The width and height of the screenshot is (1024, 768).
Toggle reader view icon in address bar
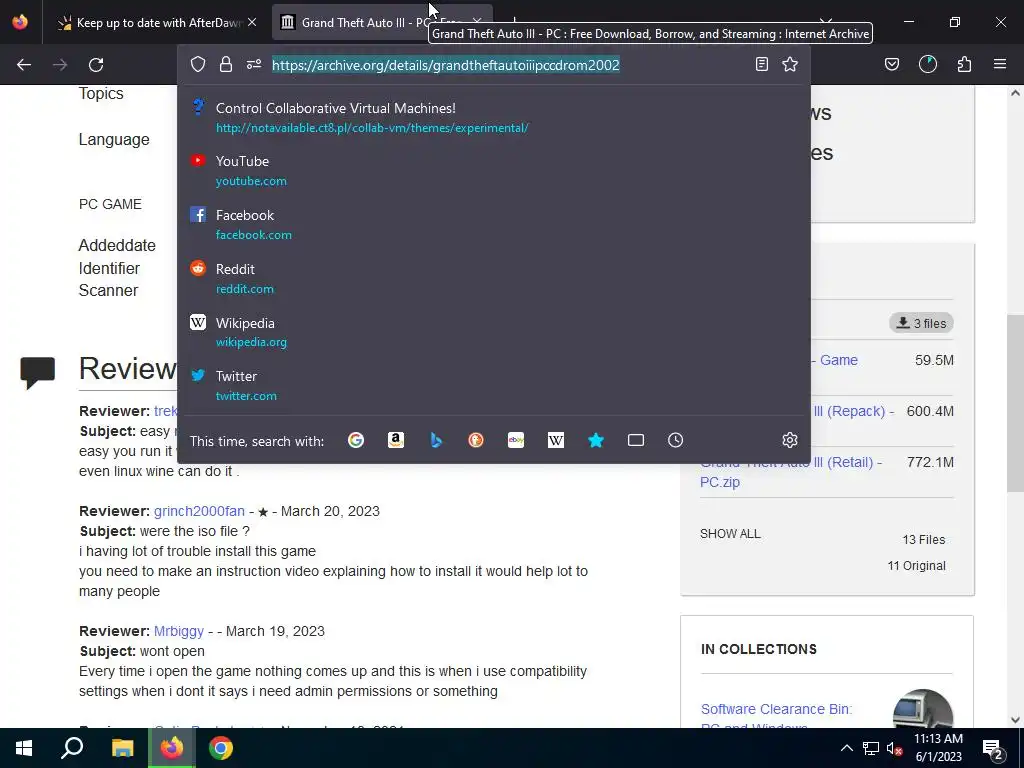(x=761, y=64)
